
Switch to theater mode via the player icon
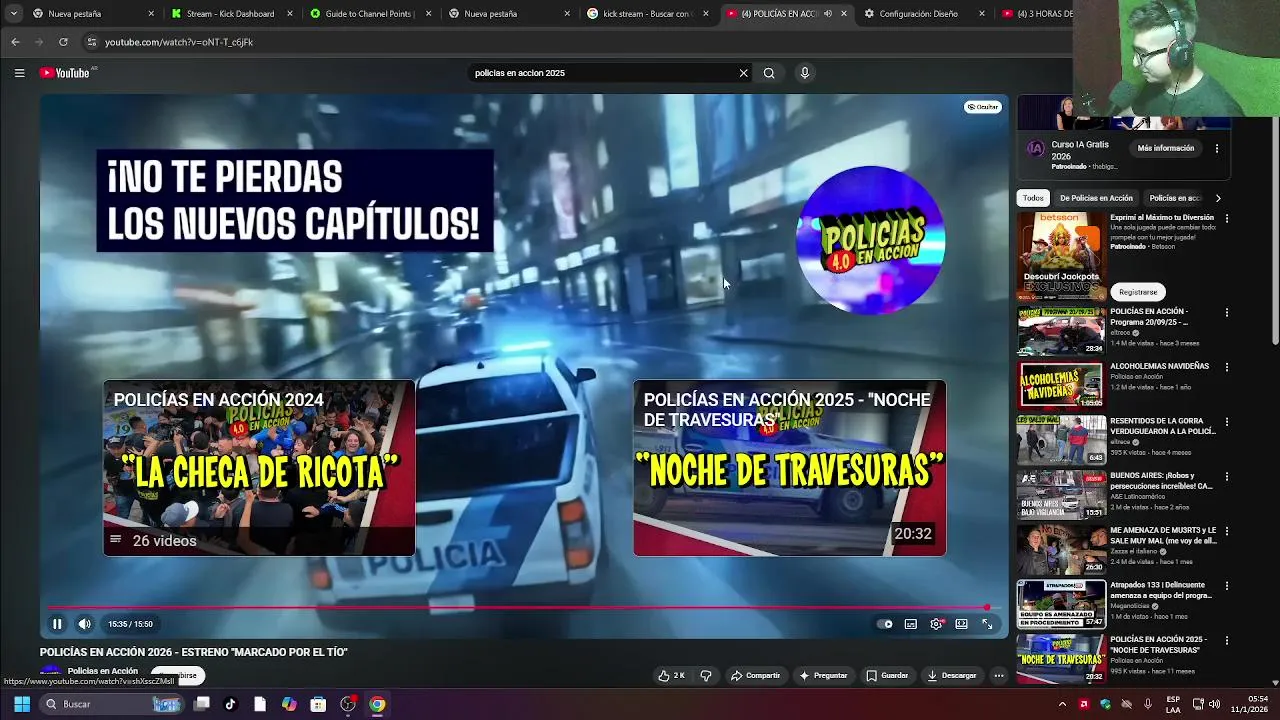click(x=961, y=624)
